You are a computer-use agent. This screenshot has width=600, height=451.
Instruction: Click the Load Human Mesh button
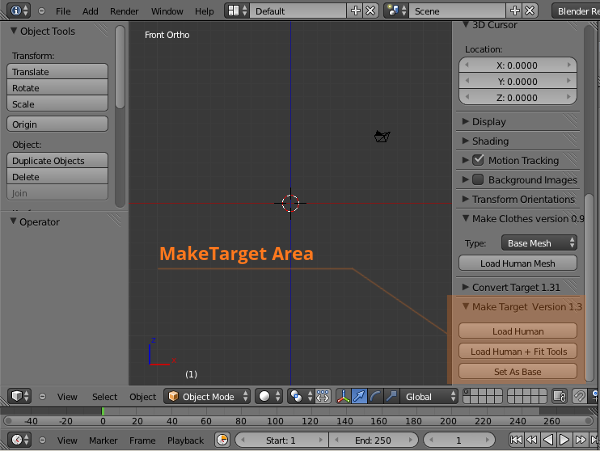click(518, 263)
